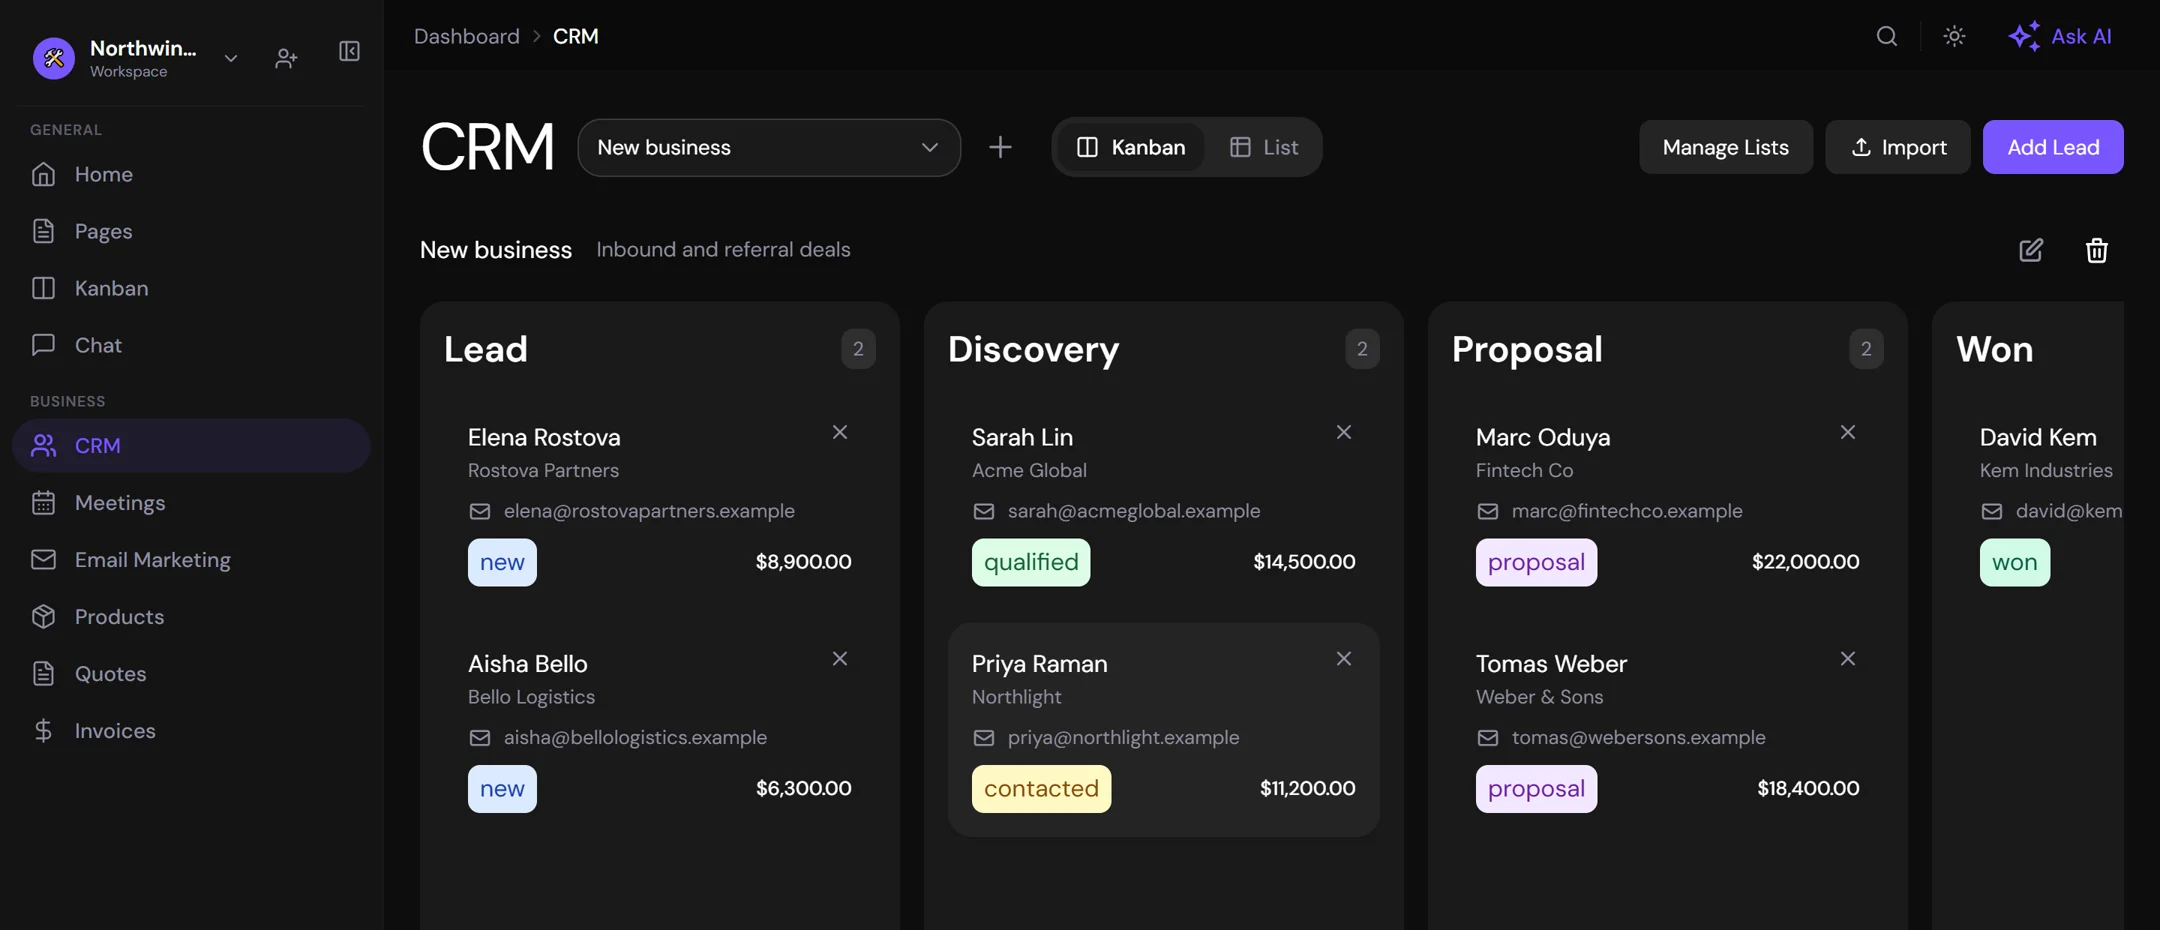Click the Dashboard breadcrumb link
Image resolution: width=2160 pixels, height=930 pixels.
467,36
